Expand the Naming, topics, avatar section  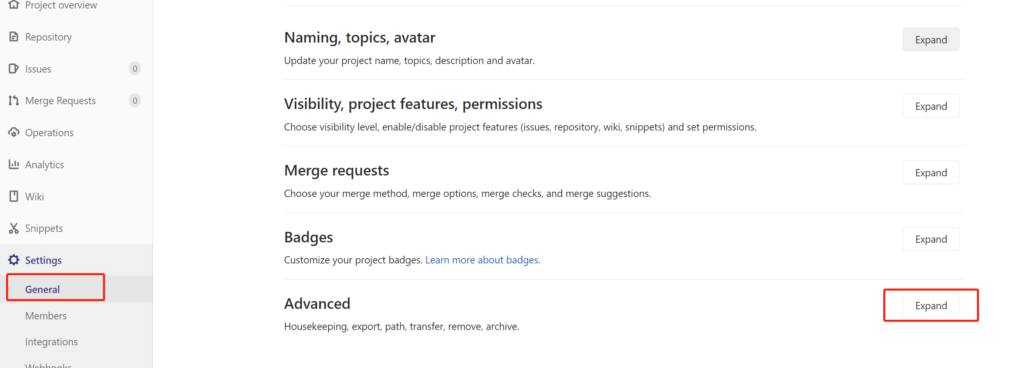(931, 40)
